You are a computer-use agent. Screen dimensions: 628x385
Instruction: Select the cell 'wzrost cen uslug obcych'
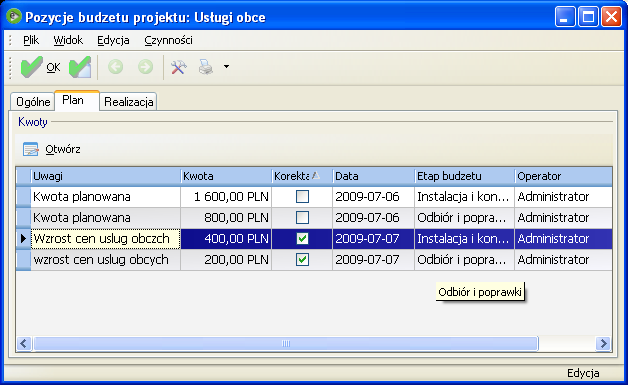[x=106, y=260]
